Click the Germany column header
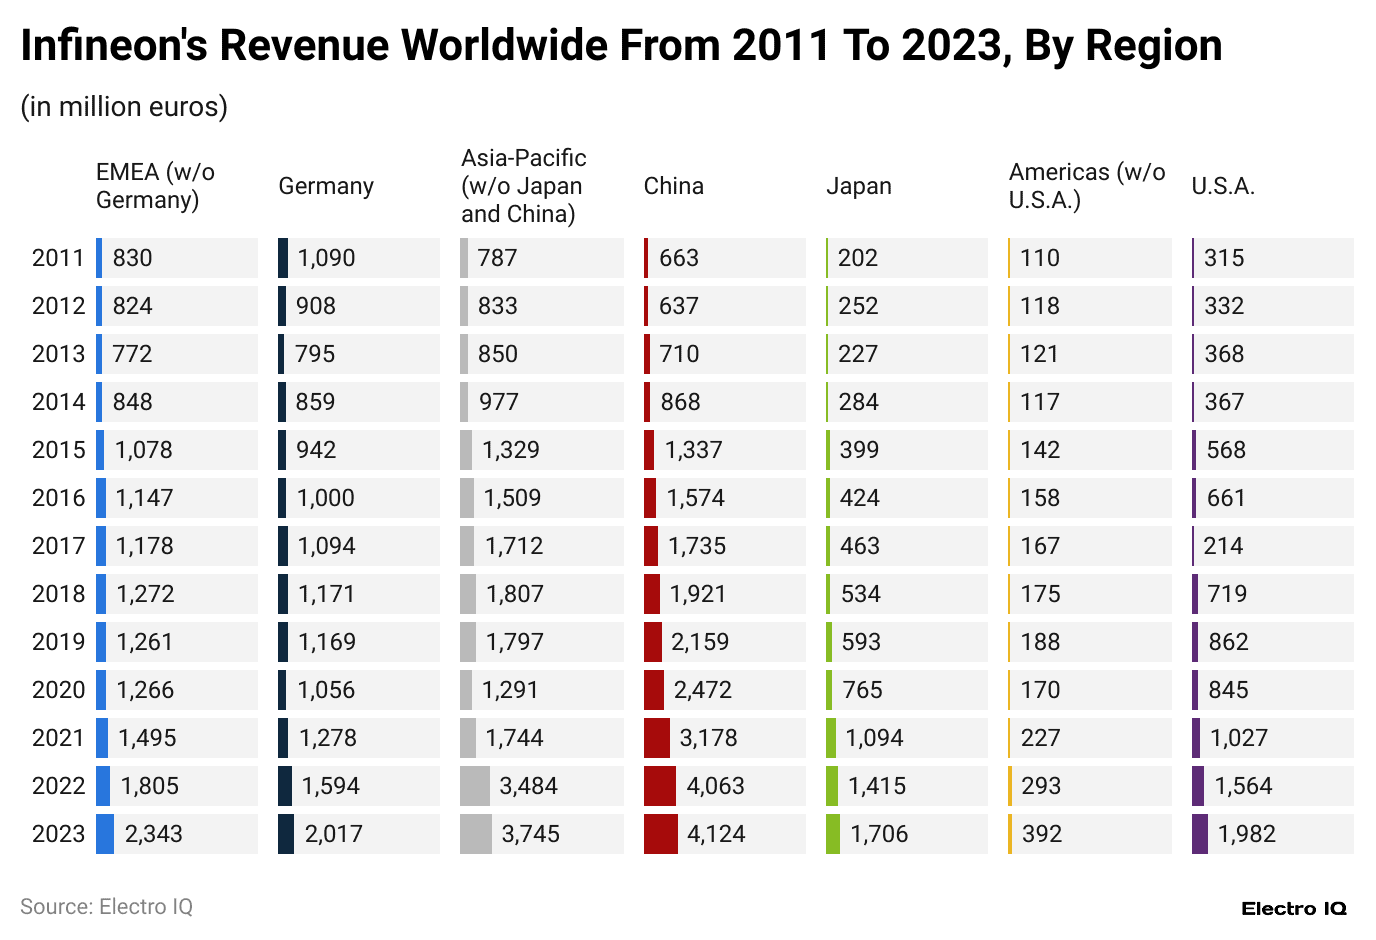This screenshot has width=1376, height=940. (325, 186)
